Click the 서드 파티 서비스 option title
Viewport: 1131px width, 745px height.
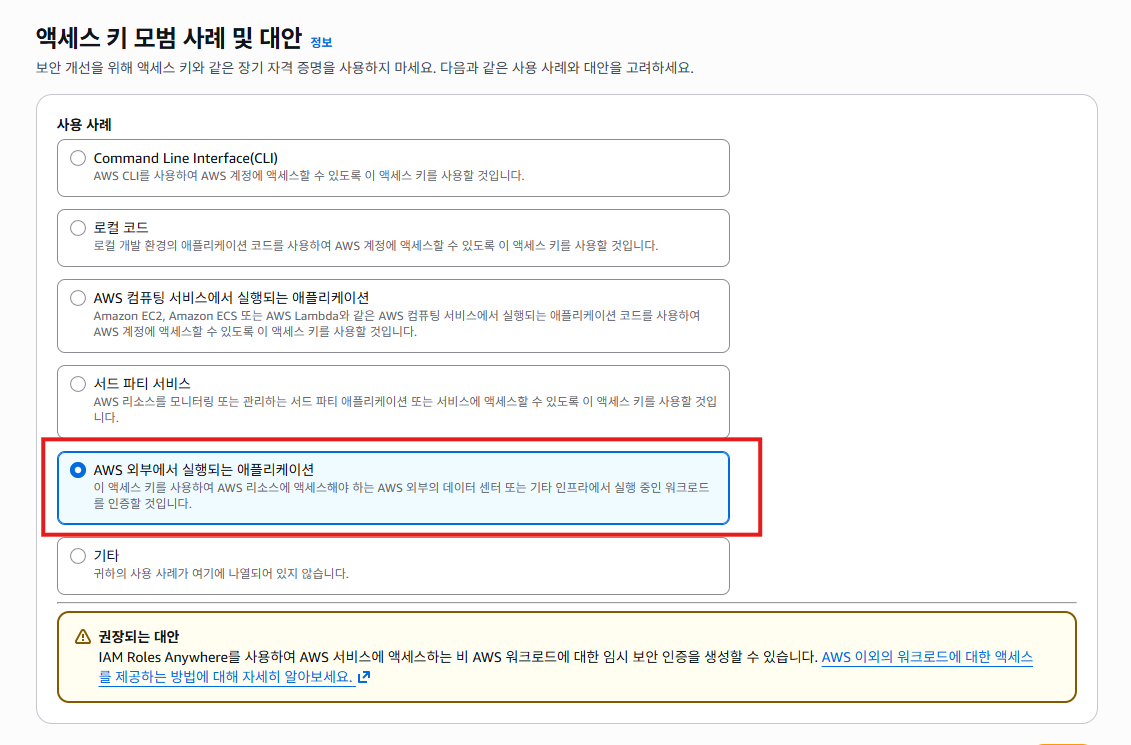(x=142, y=384)
